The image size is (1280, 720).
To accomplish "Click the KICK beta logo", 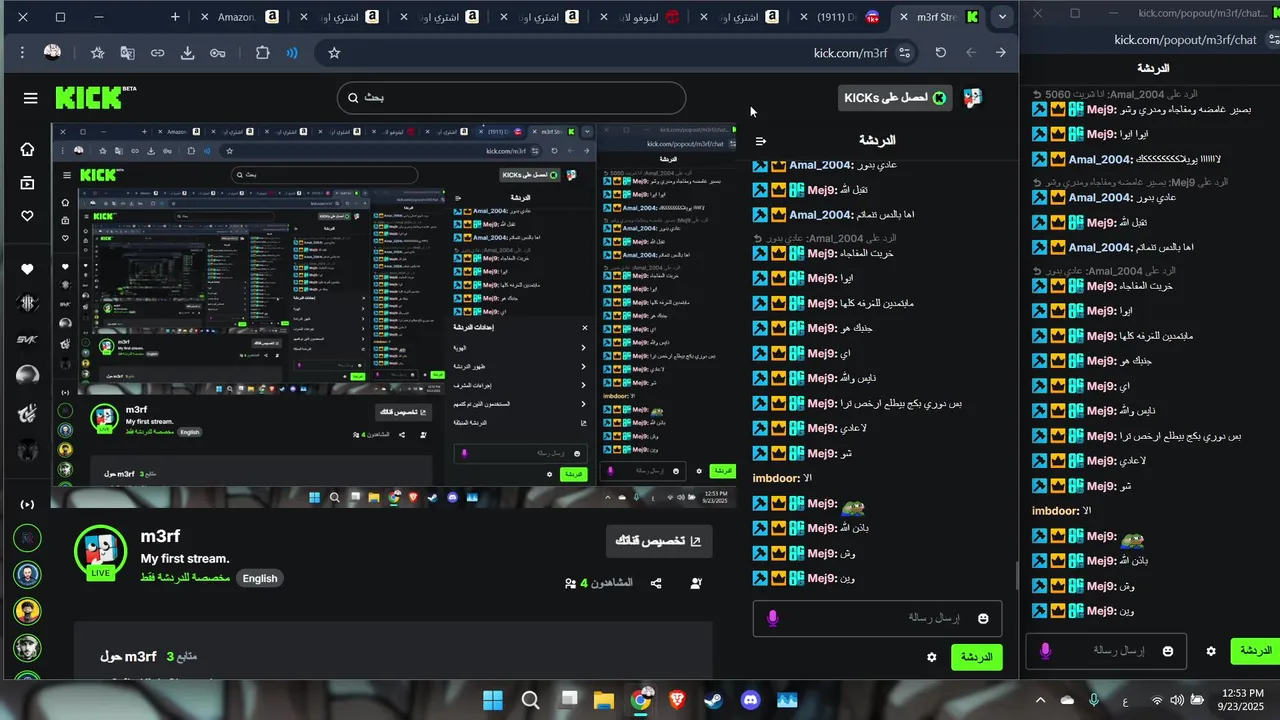I will pyautogui.click(x=94, y=97).
